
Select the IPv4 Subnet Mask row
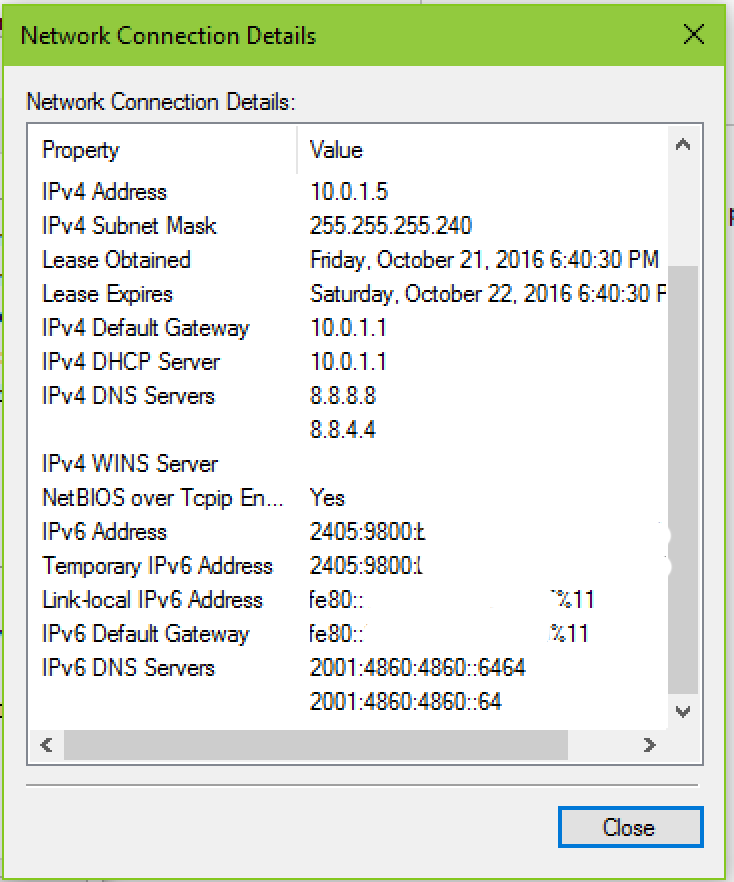pos(349,226)
